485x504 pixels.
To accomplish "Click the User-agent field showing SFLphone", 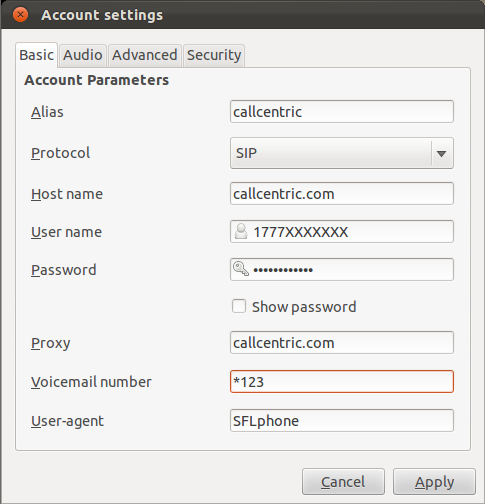I will point(342,421).
